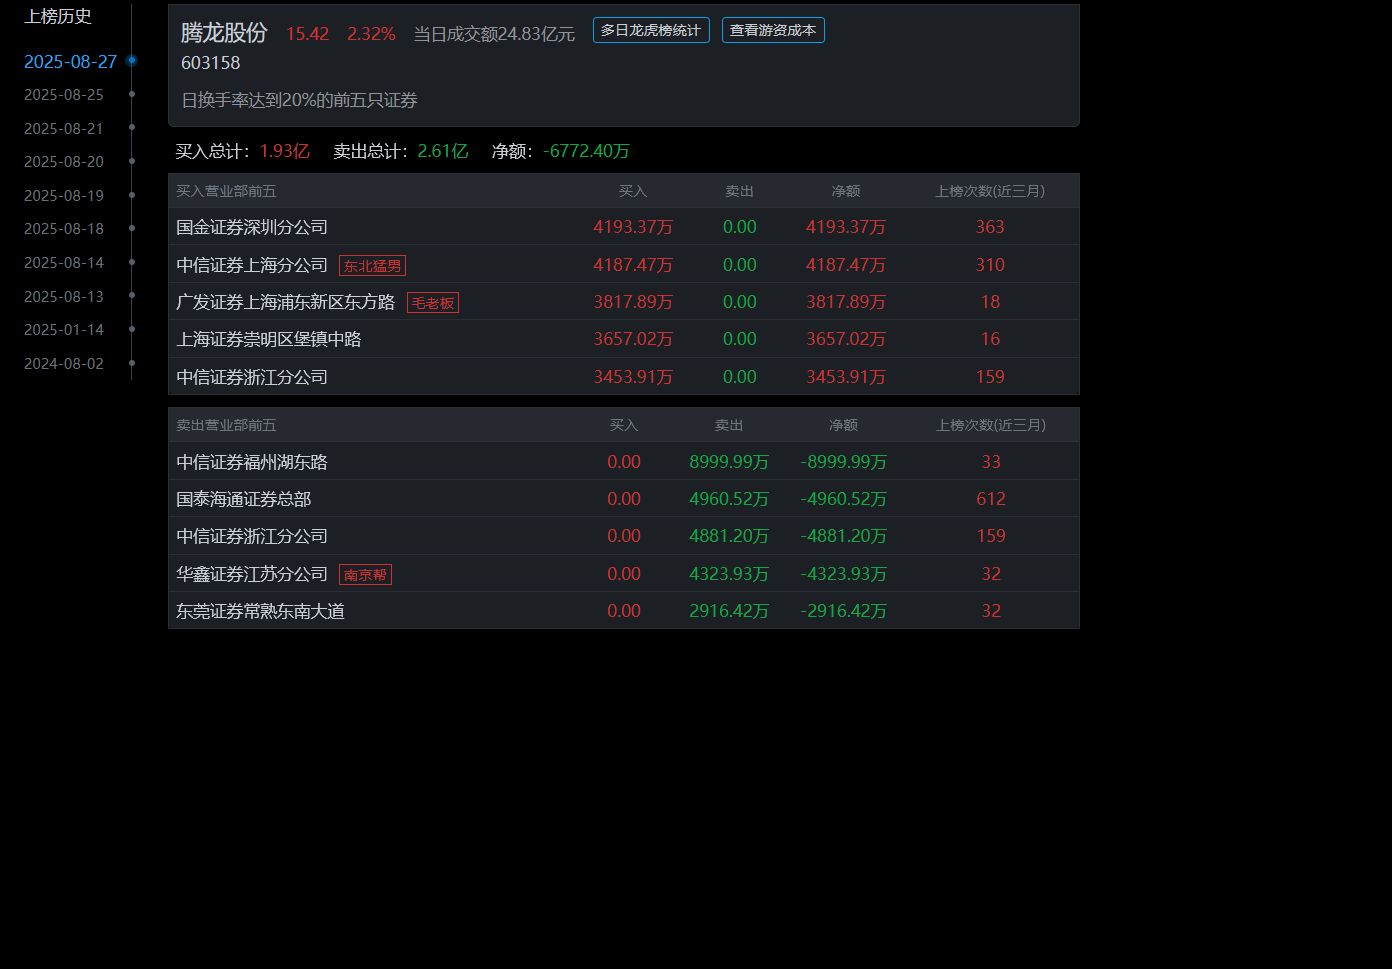This screenshot has height=969, width=1392.
Task: Click the 买入总计 value 1.93亿
Action: pyautogui.click(x=285, y=151)
